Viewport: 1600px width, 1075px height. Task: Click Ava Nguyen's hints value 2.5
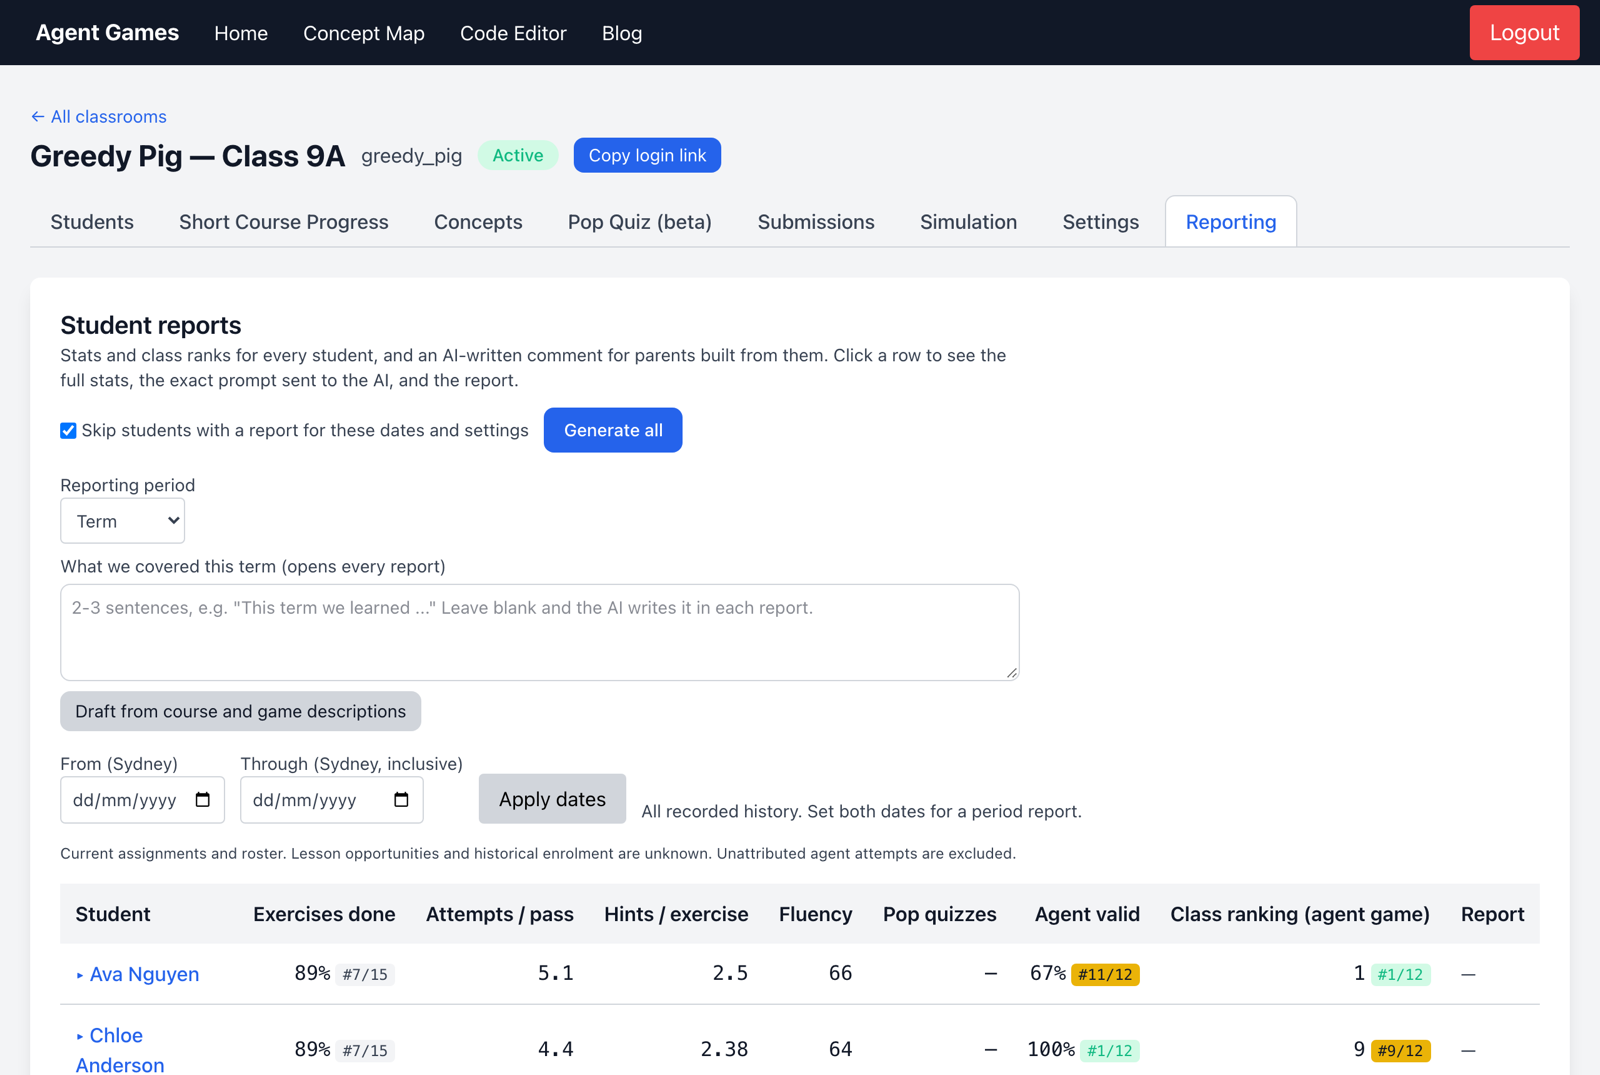[x=730, y=974]
